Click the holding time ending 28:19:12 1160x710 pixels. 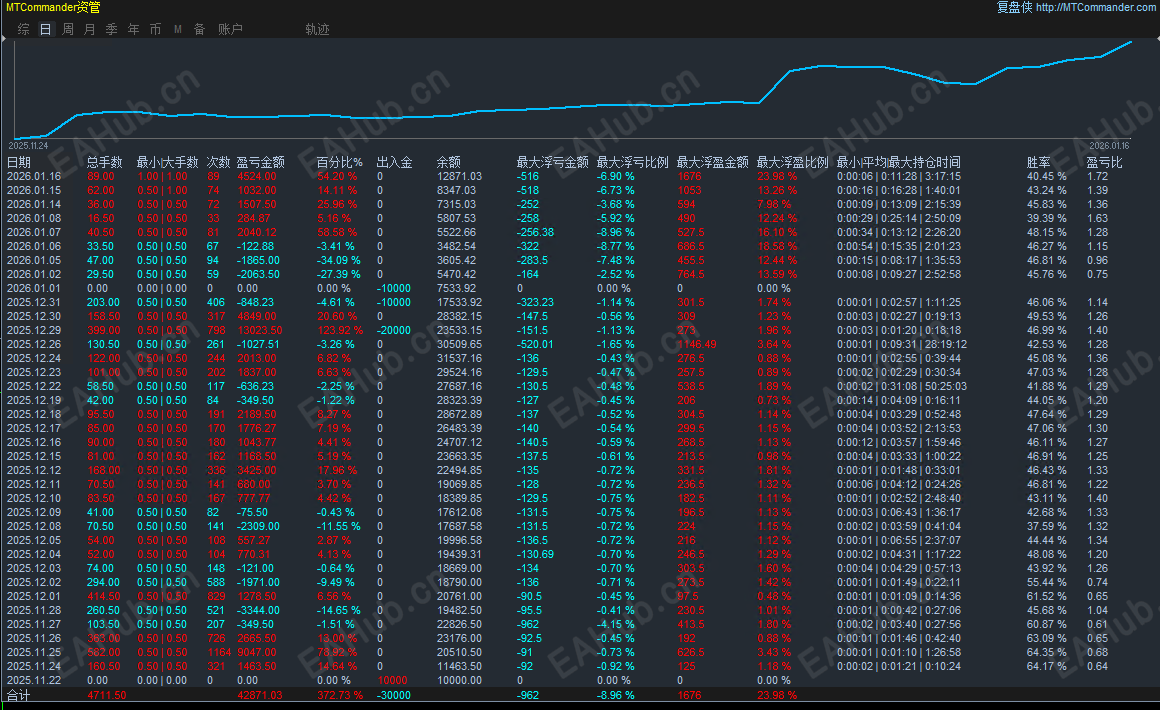[x=902, y=344]
